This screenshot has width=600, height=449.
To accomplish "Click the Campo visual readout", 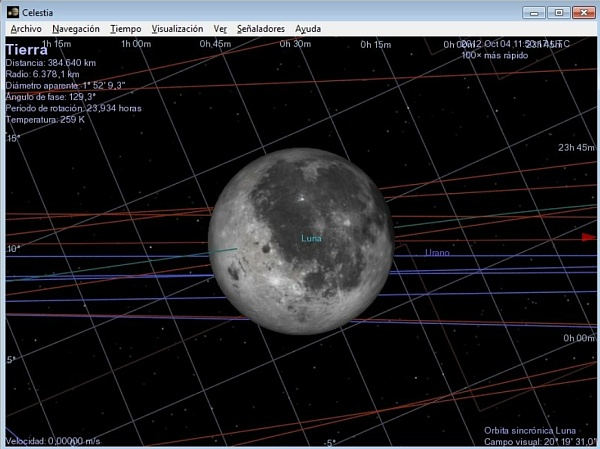I will point(539,440).
